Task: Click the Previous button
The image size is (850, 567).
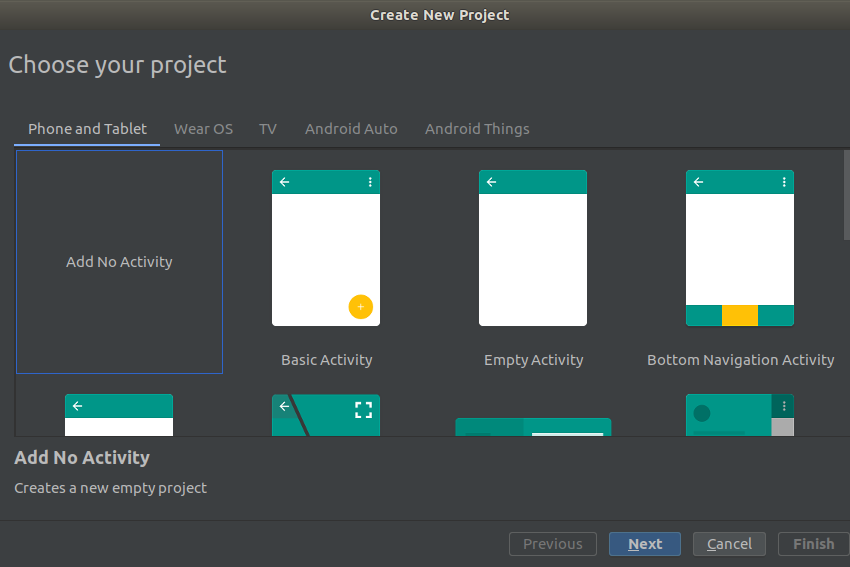Action: tap(553, 544)
